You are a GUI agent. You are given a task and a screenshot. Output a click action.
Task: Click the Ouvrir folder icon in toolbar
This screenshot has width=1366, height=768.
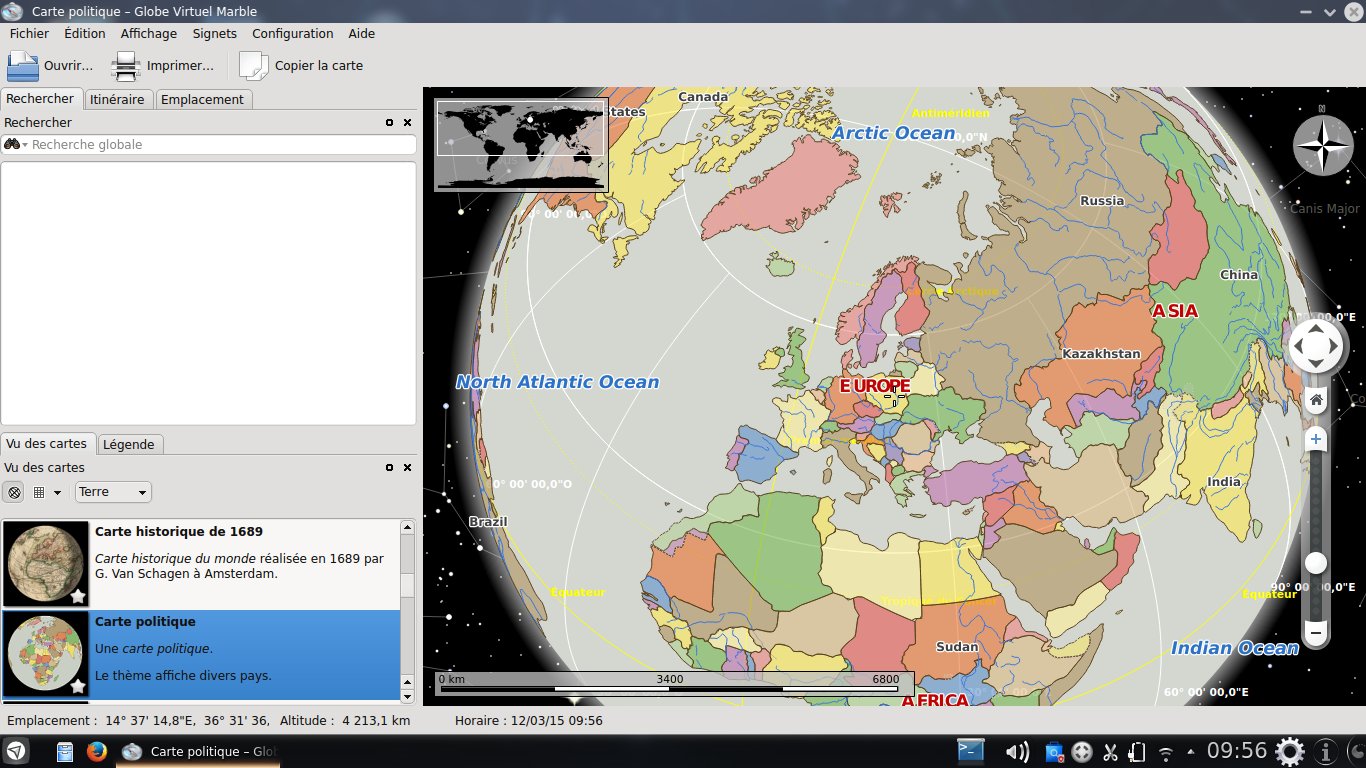pyautogui.click(x=23, y=66)
